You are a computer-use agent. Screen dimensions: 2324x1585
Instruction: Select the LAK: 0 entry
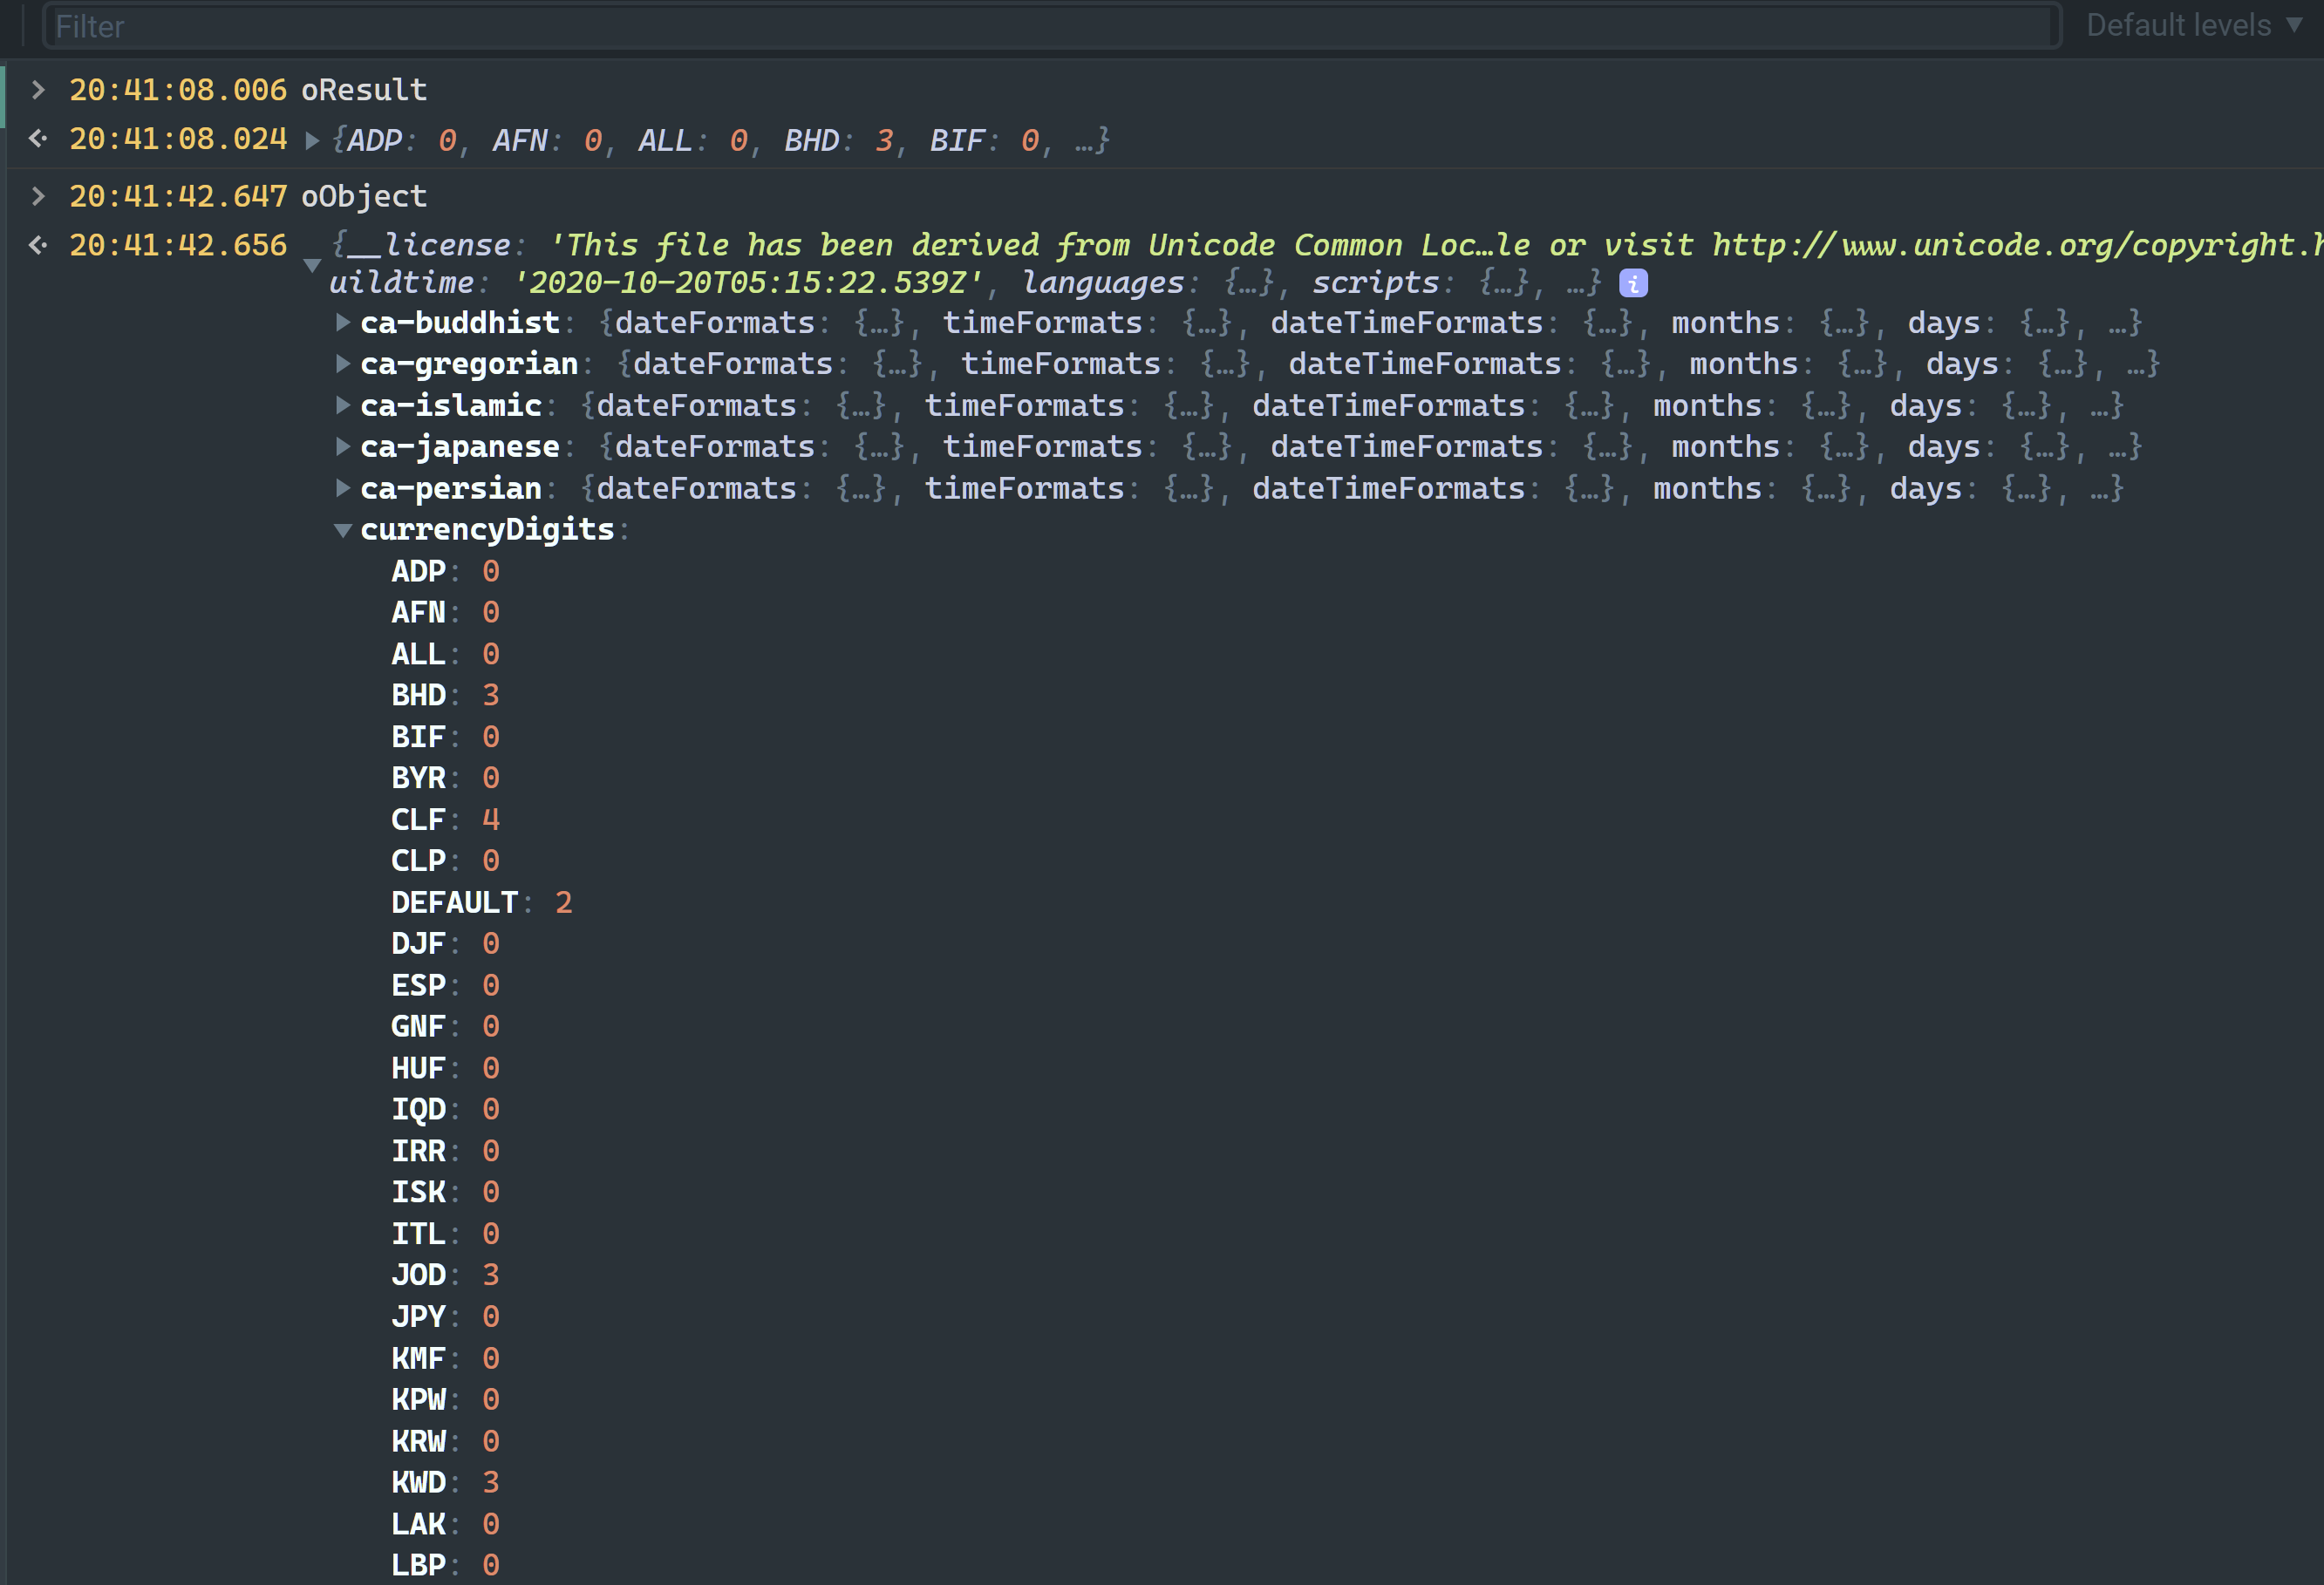445,1525
